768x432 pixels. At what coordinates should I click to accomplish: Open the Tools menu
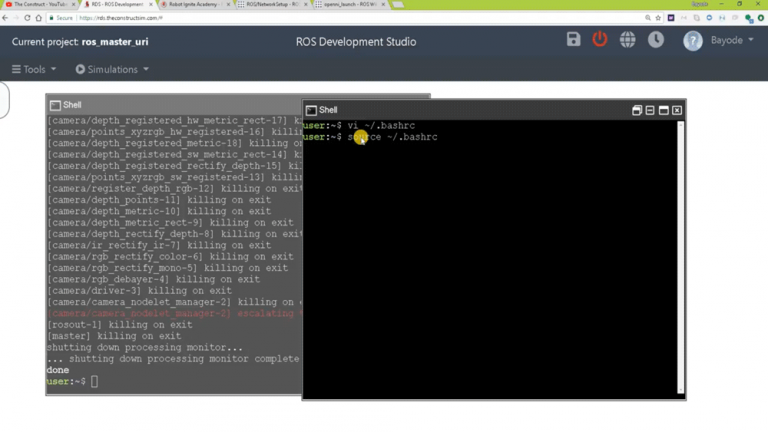click(34, 69)
